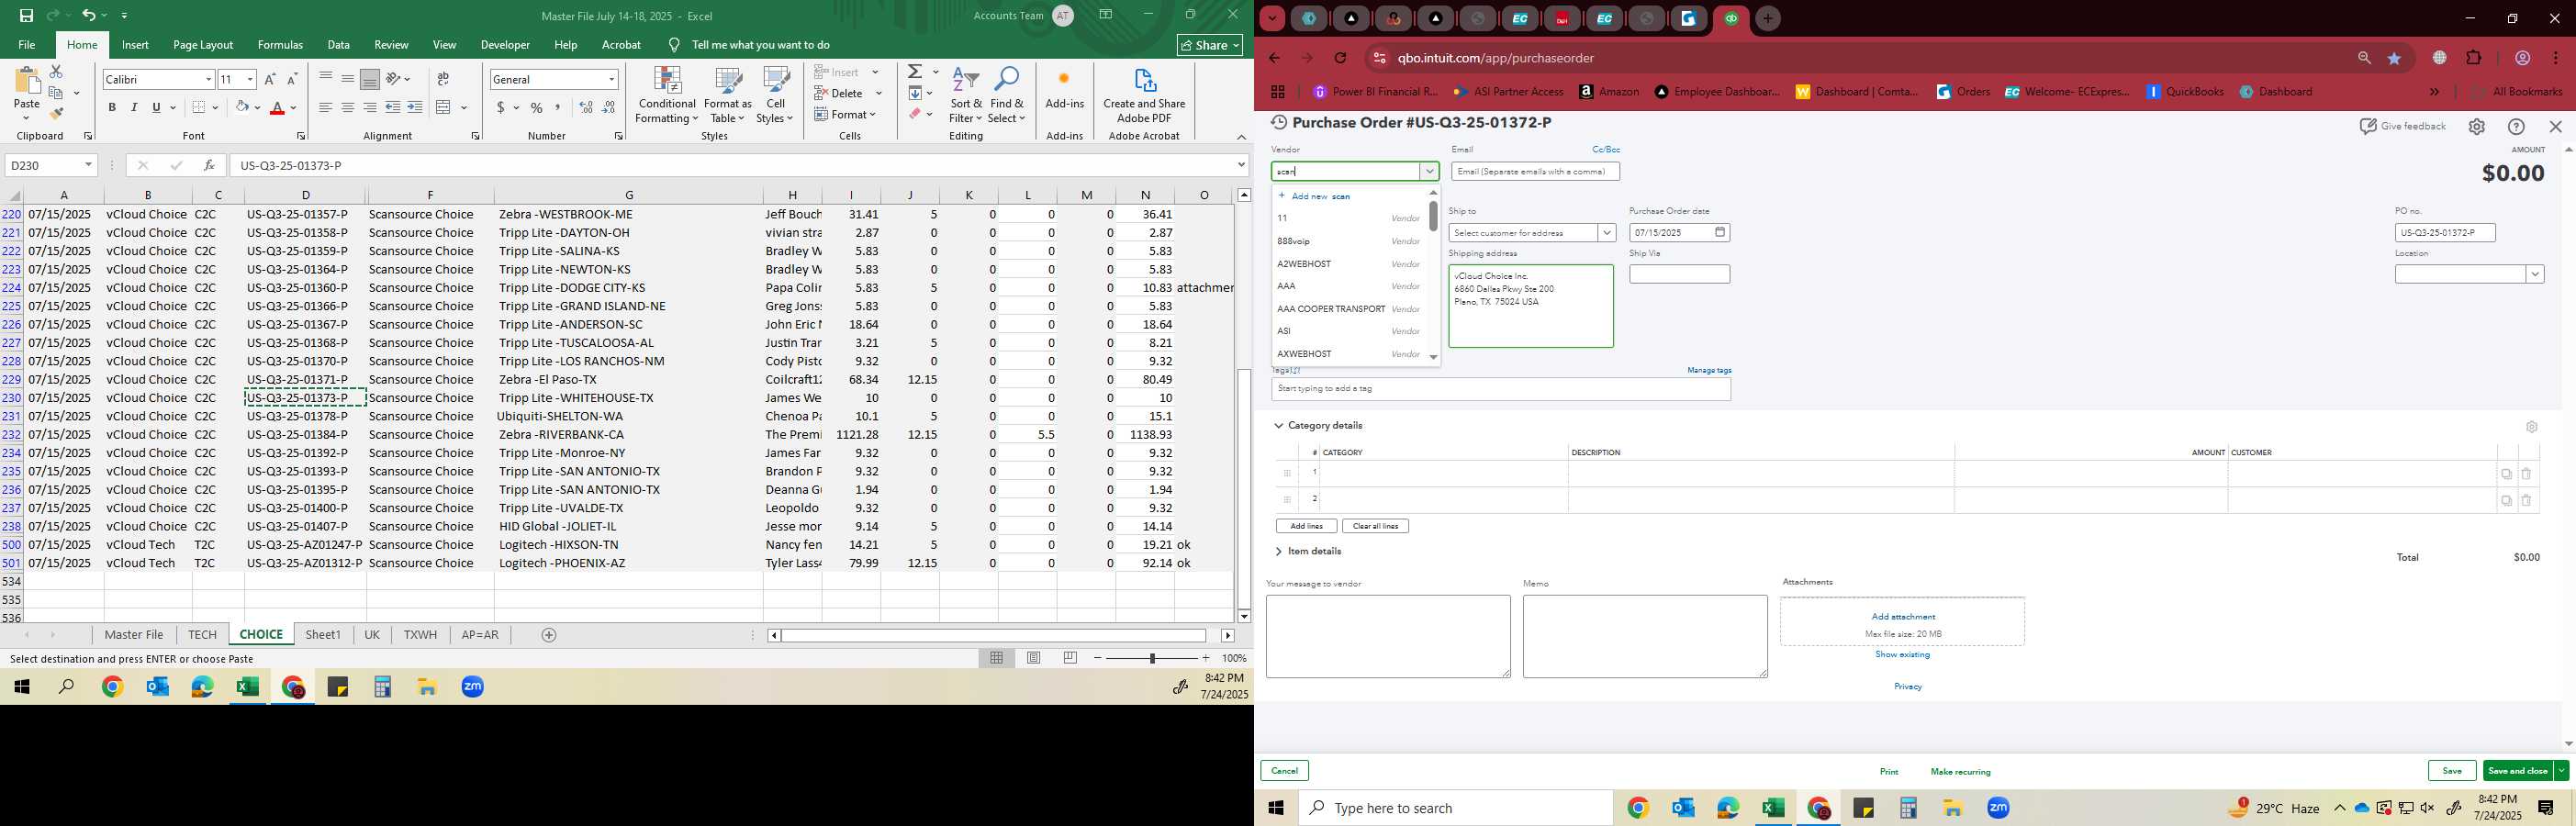Switch to TECH sheet tab
Screen dimensions: 2576x826
point(202,635)
